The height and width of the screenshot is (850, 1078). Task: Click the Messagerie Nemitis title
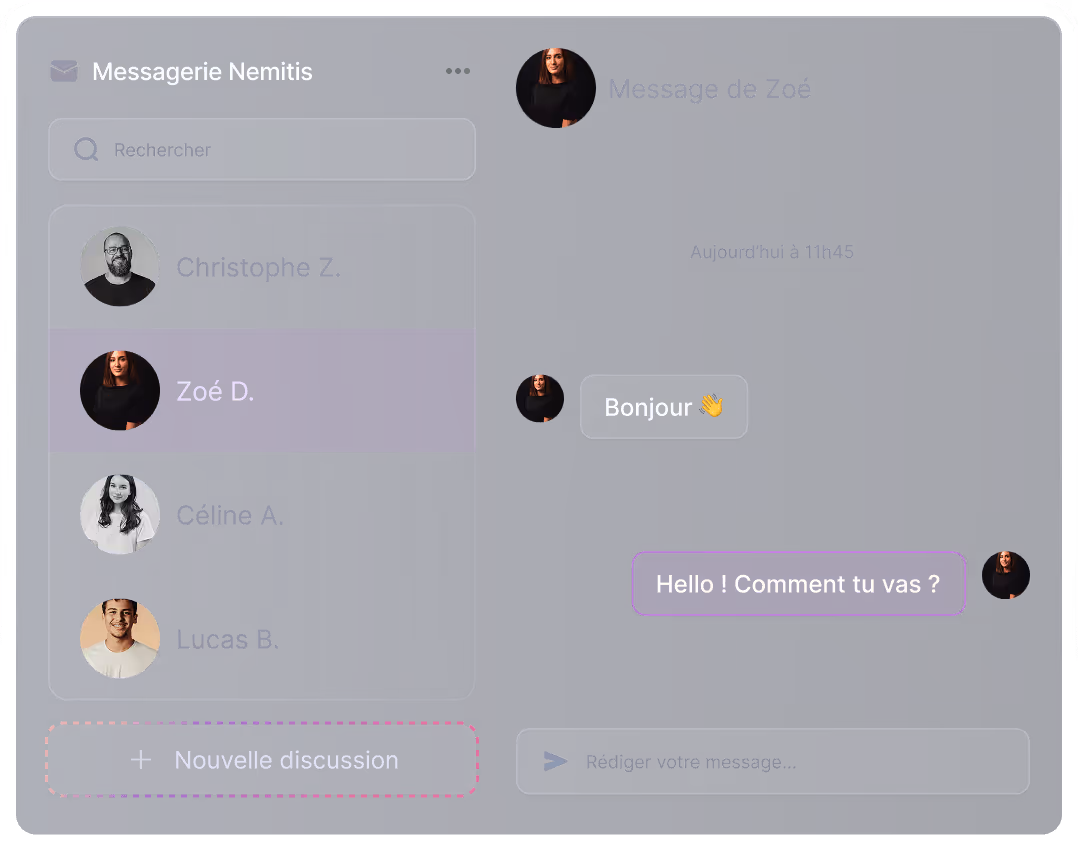point(202,72)
